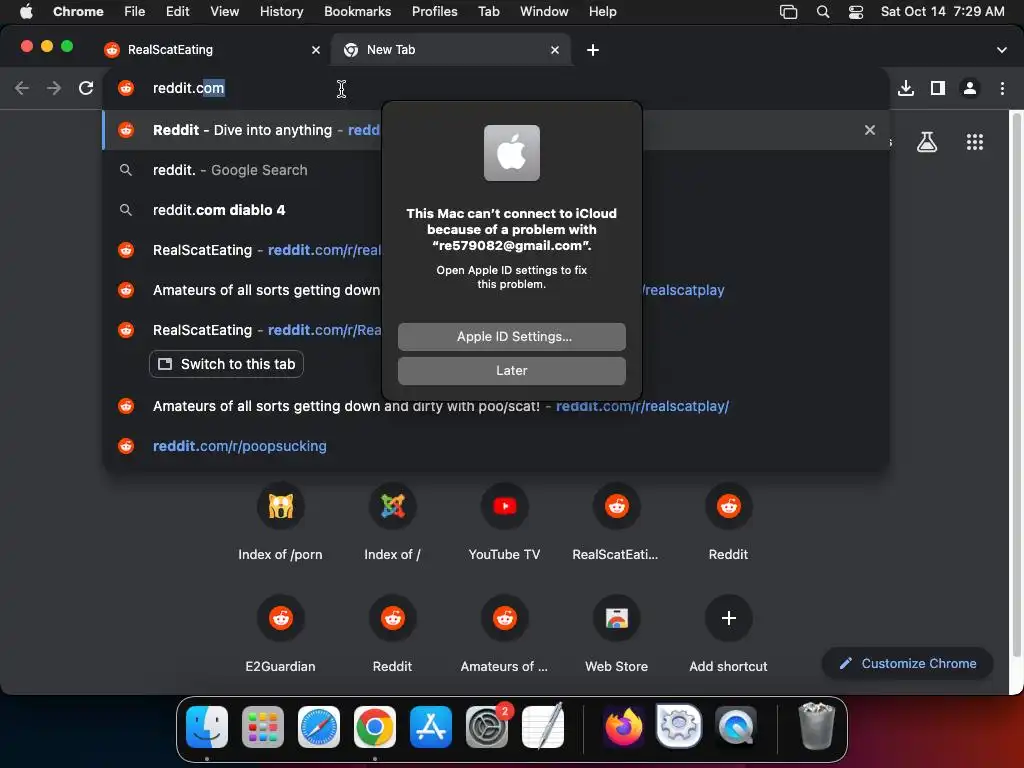
Task: Open the Chrome profile avatar icon
Action: point(970,88)
